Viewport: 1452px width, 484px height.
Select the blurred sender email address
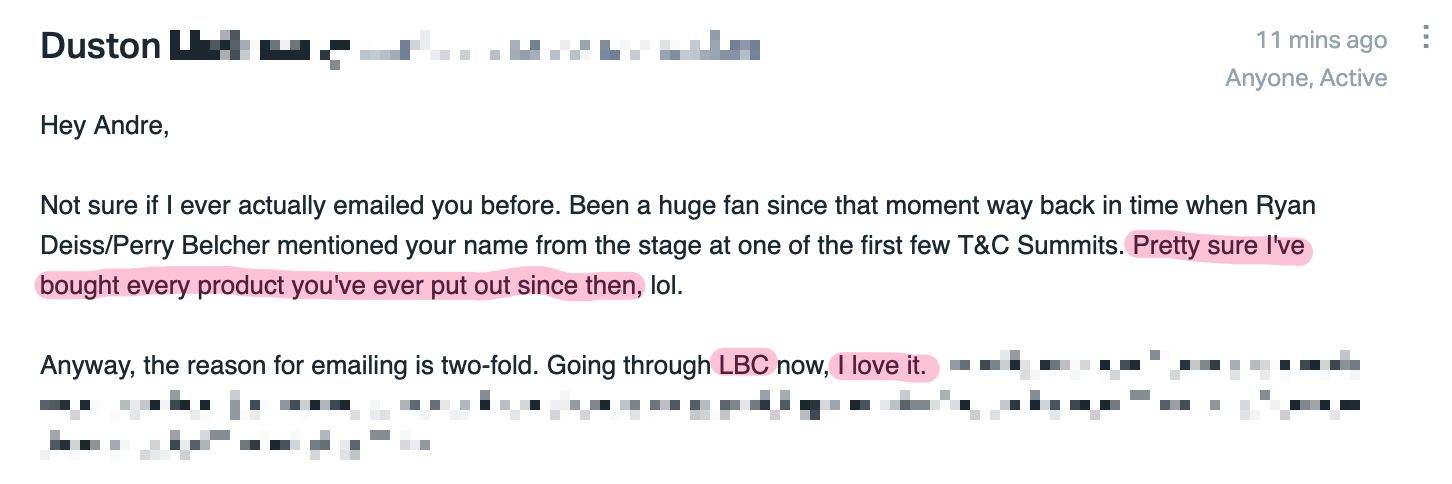540,48
